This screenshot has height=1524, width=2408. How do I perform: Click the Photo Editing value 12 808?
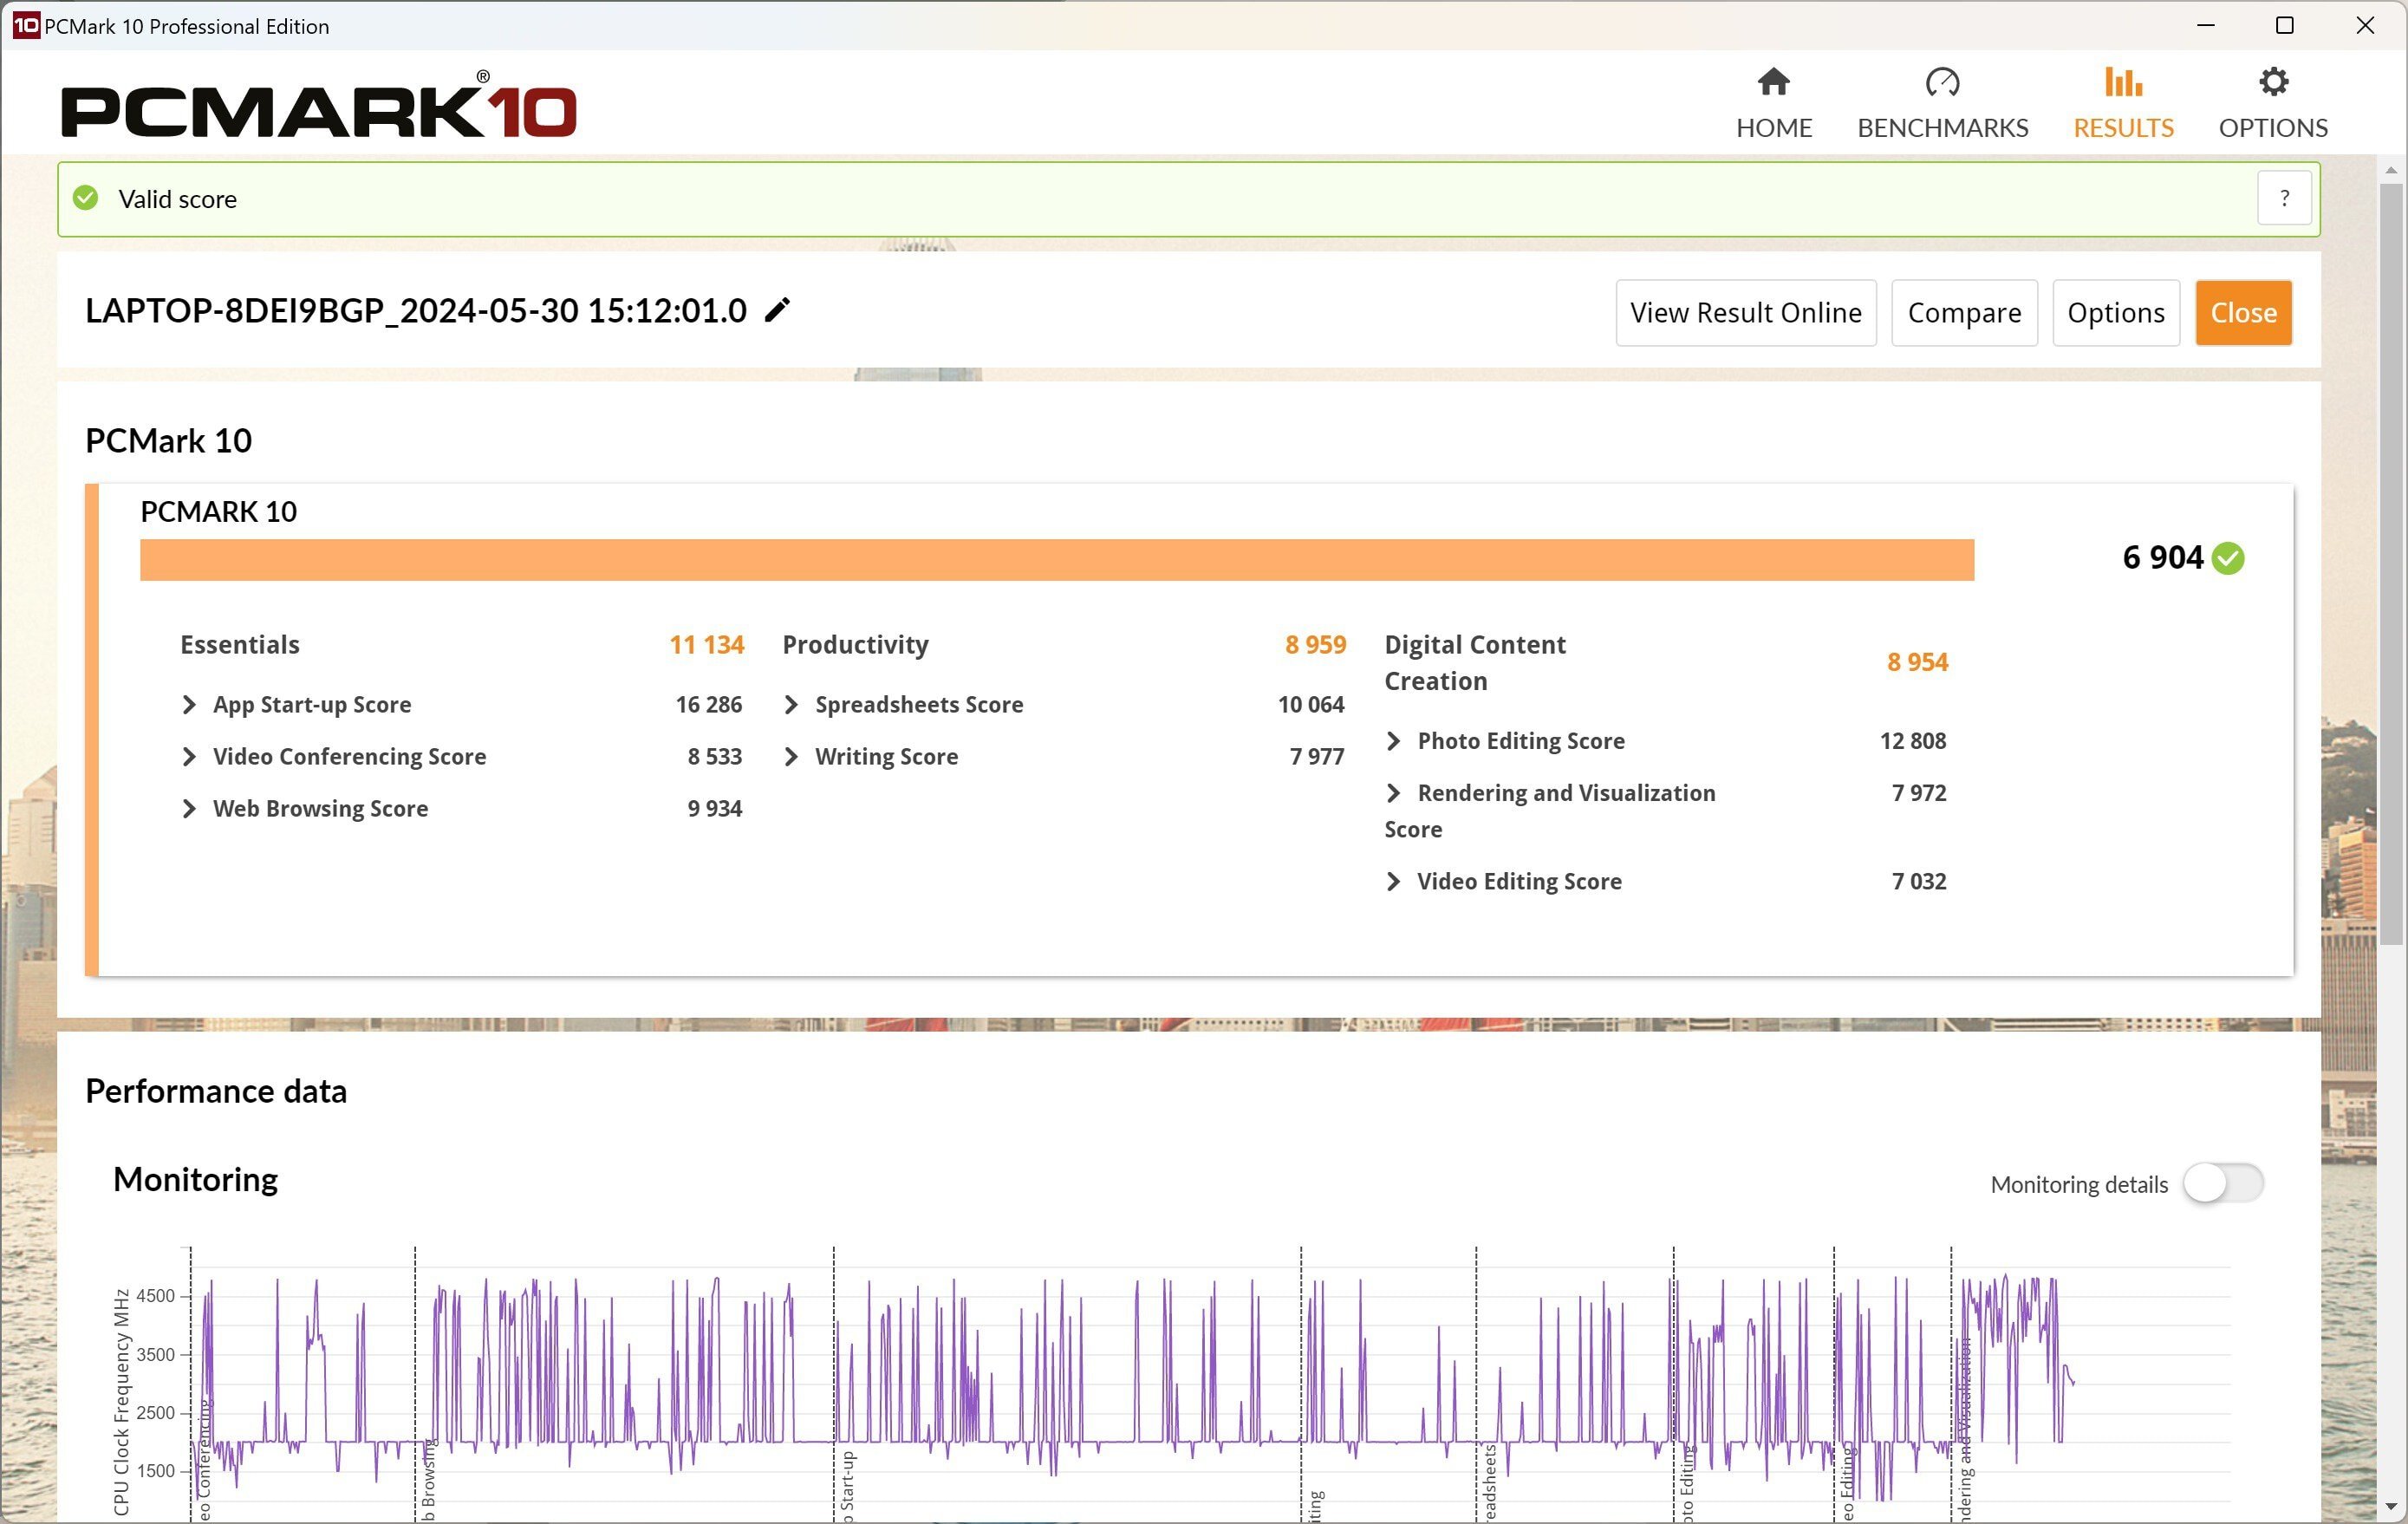[1912, 741]
